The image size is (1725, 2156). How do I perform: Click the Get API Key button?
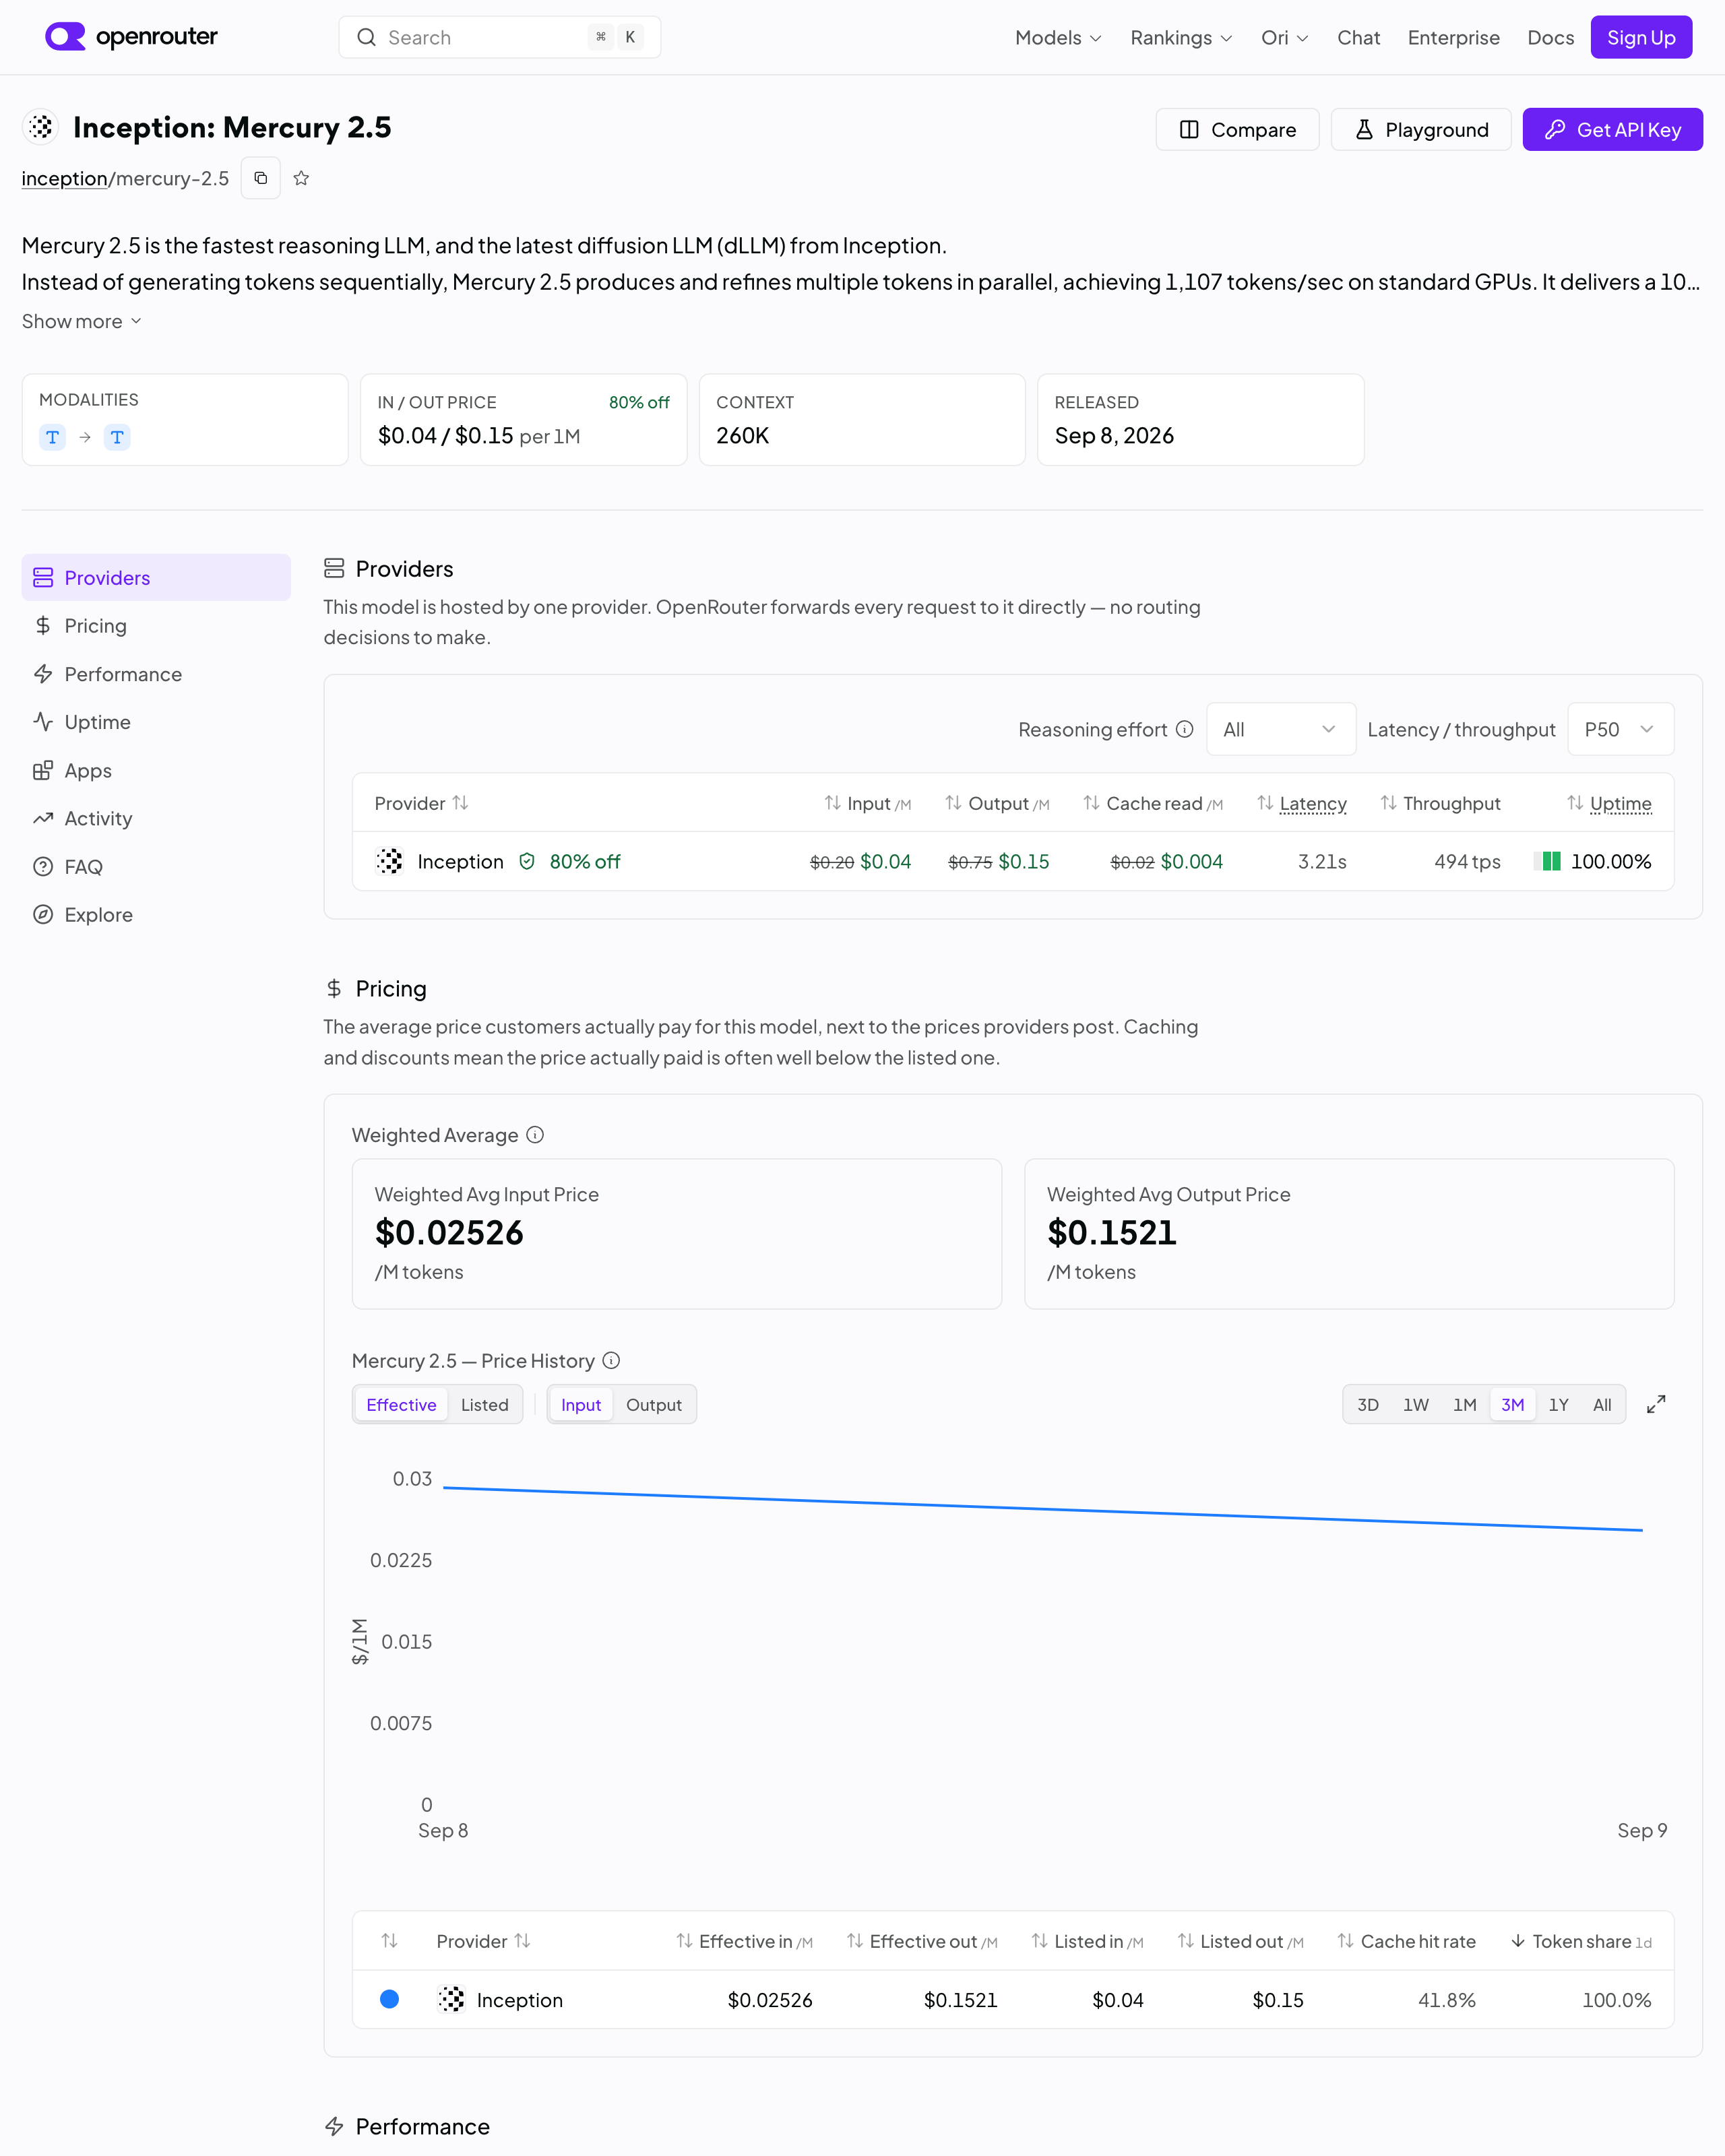tap(1612, 129)
